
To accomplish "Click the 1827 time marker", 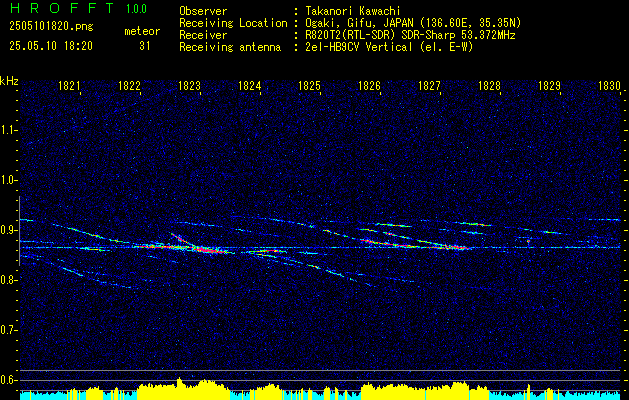I will point(429,85).
